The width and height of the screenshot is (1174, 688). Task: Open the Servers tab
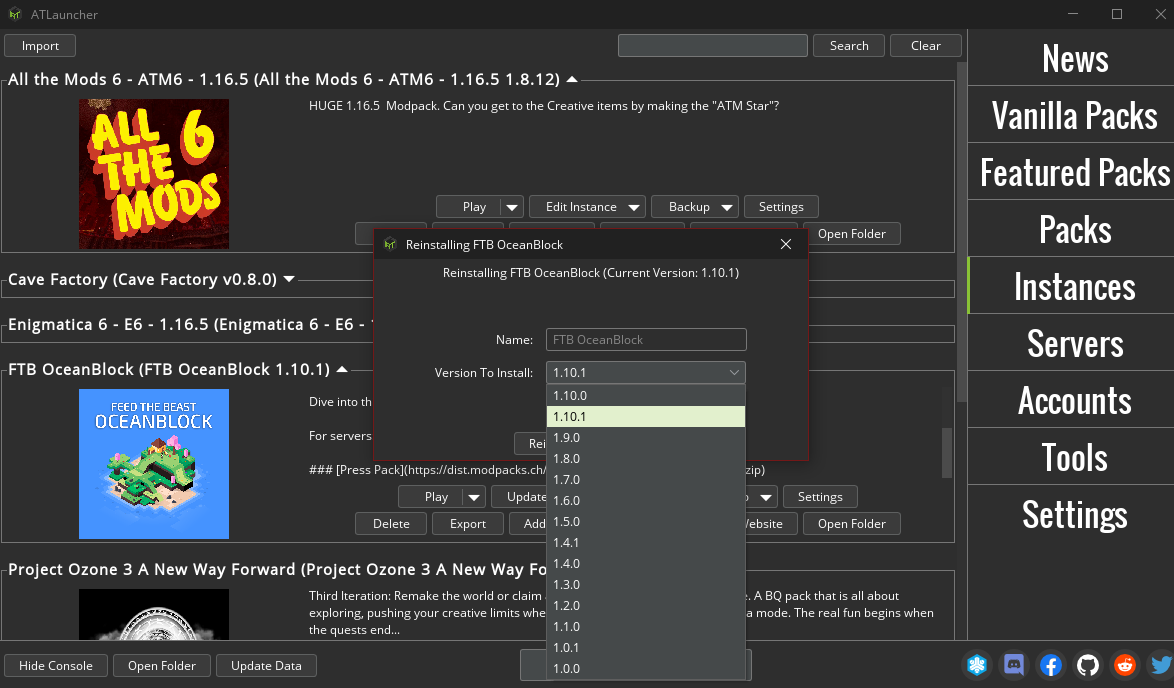tap(1071, 342)
